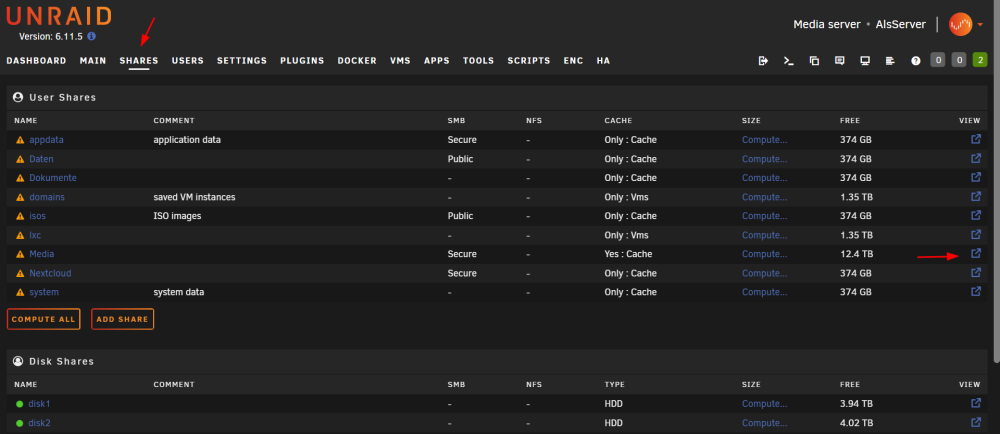This screenshot has height=434, width=1000.
Task: Click the warning triangle next to appdata
Action: [20, 140]
